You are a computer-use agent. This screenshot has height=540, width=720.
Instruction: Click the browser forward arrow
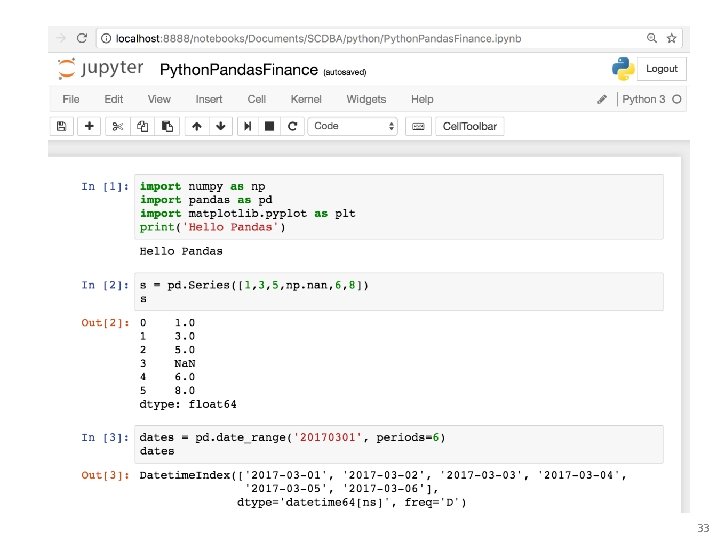(x=61, y=38)
